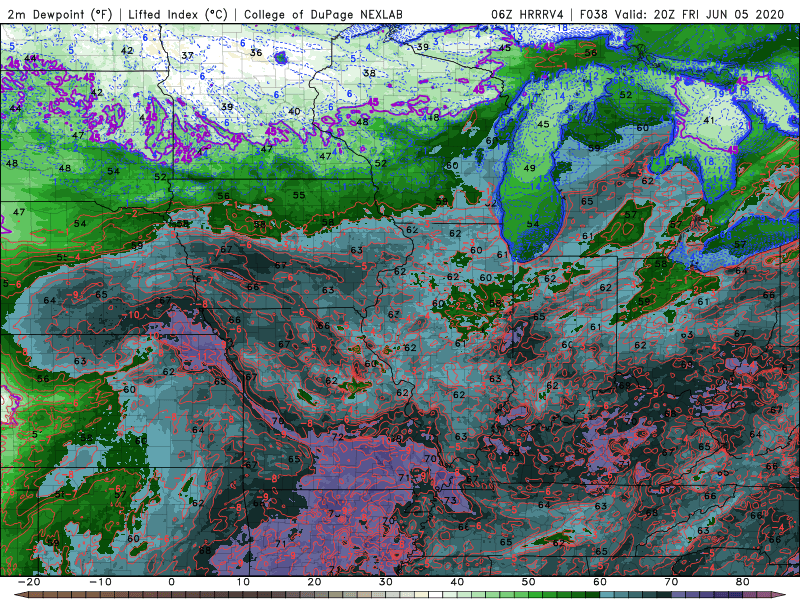Click the "73" dewpoint value on the map

451,501
